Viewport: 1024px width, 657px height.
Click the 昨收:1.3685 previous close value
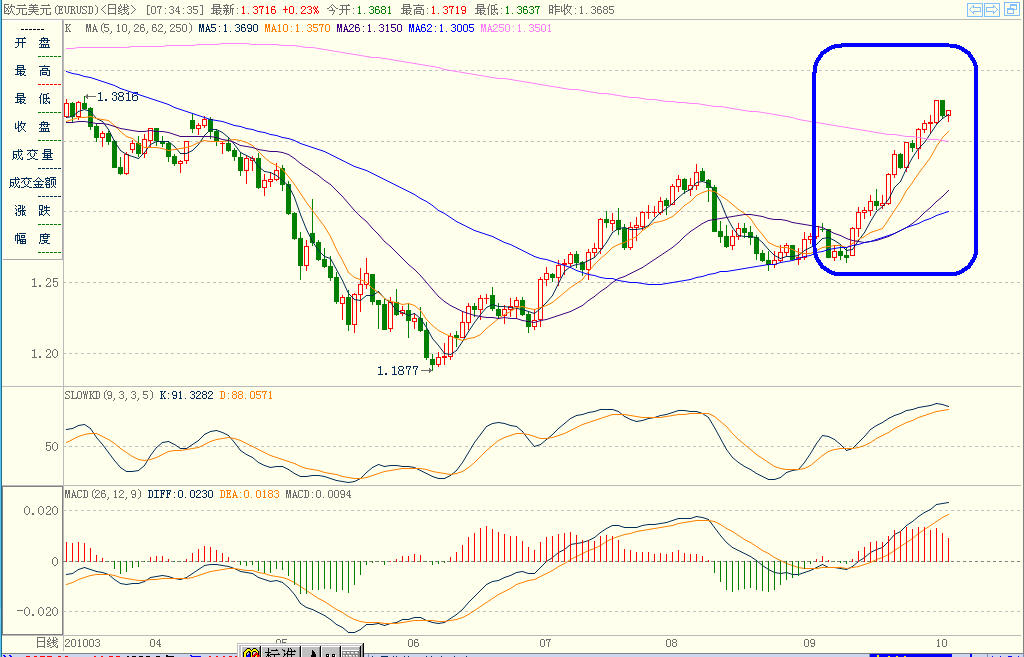(582, 10)
